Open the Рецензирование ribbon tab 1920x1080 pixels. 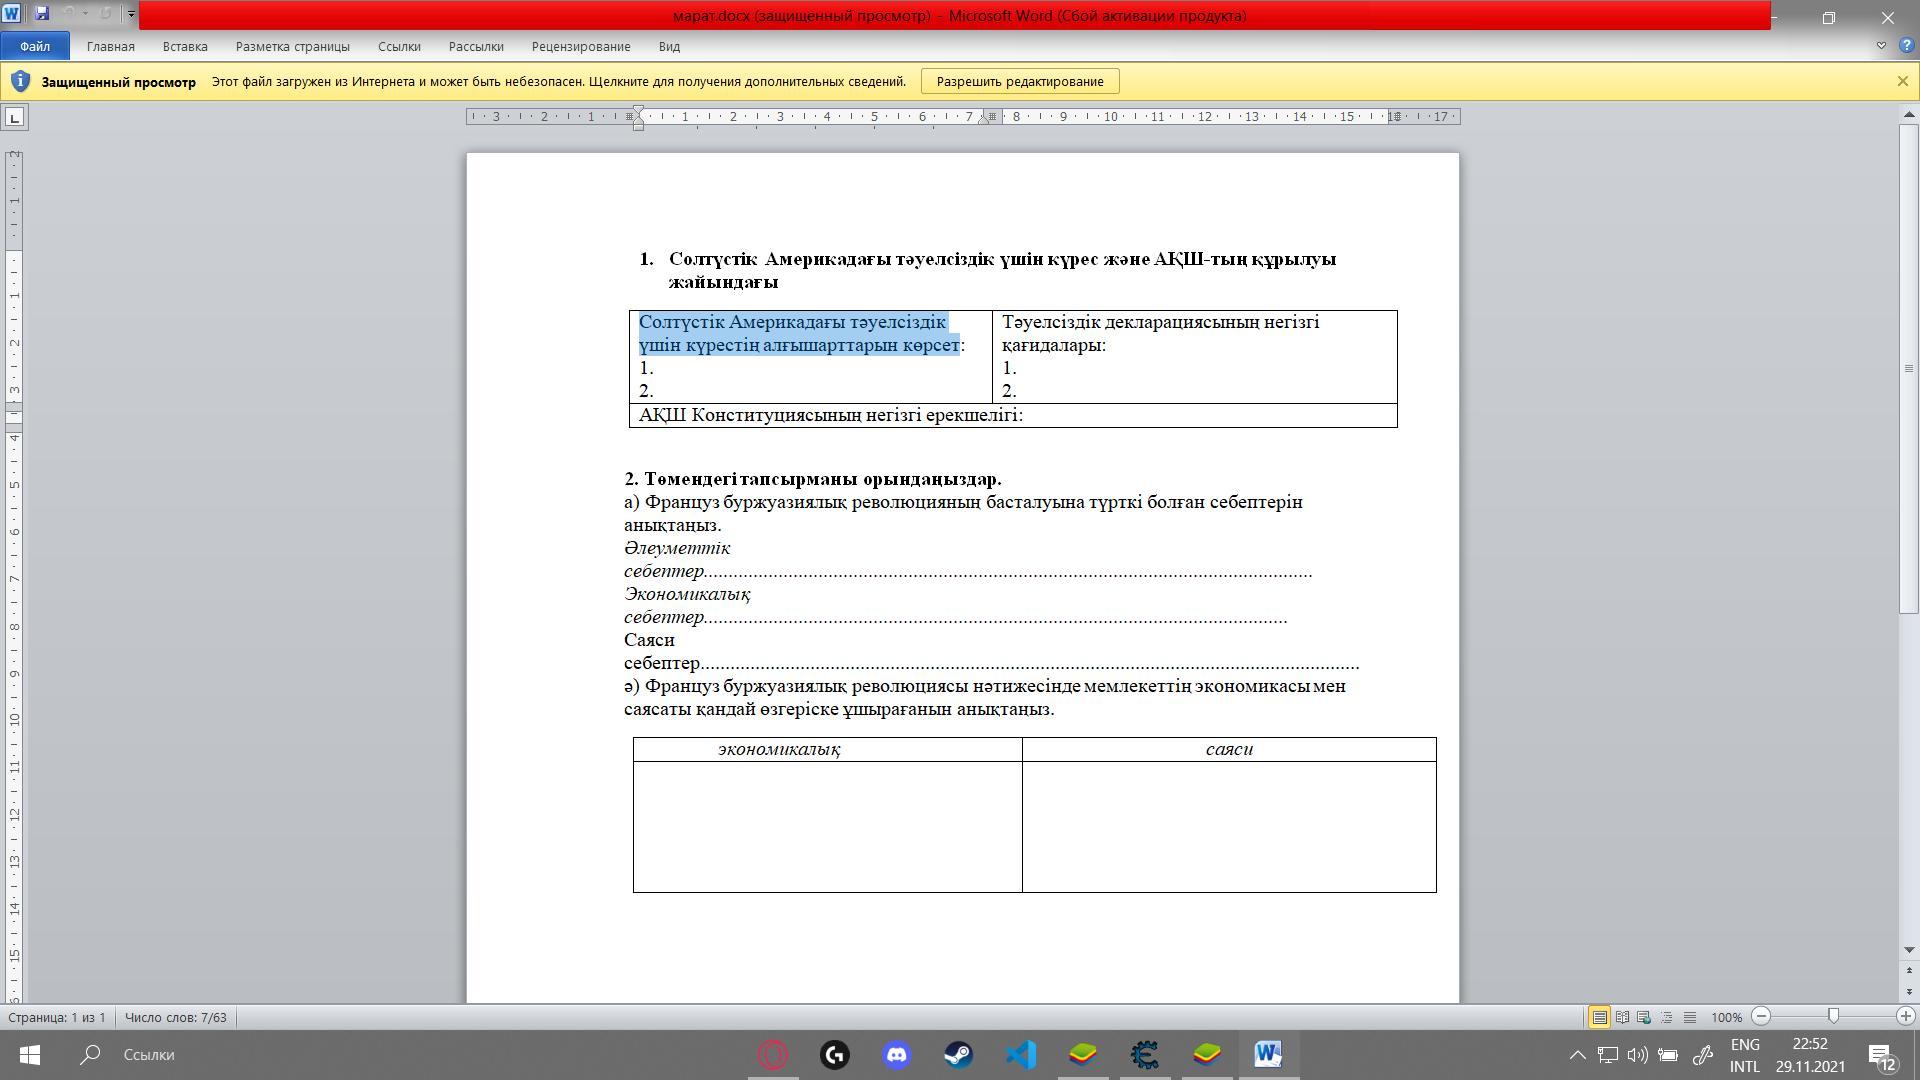(580, 46)
